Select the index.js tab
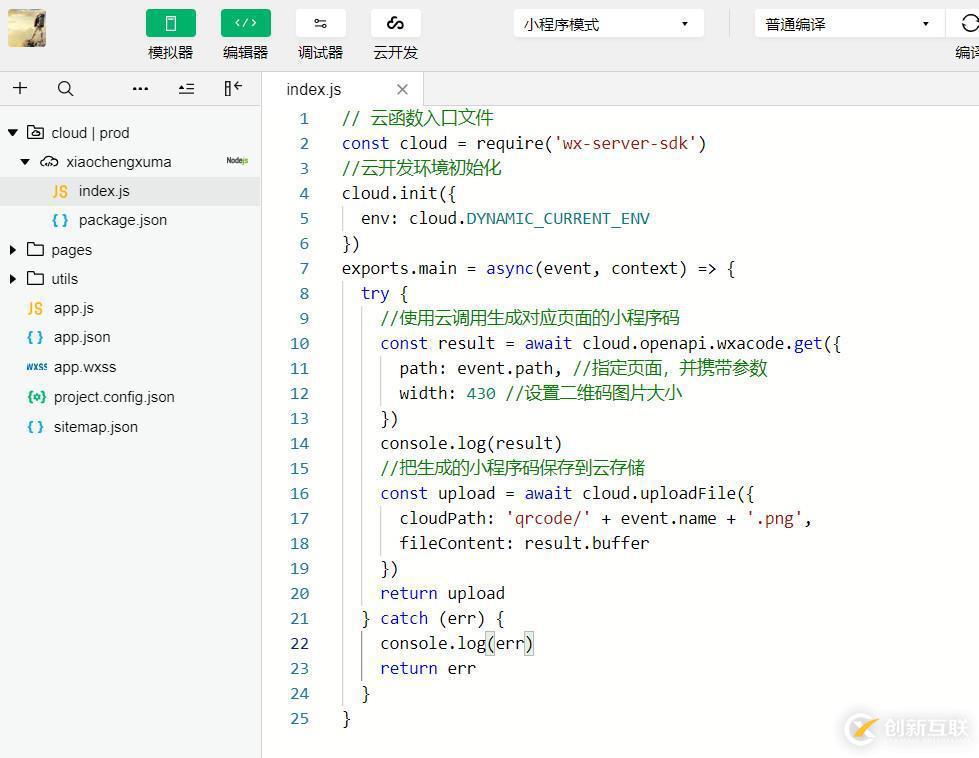 313,89
